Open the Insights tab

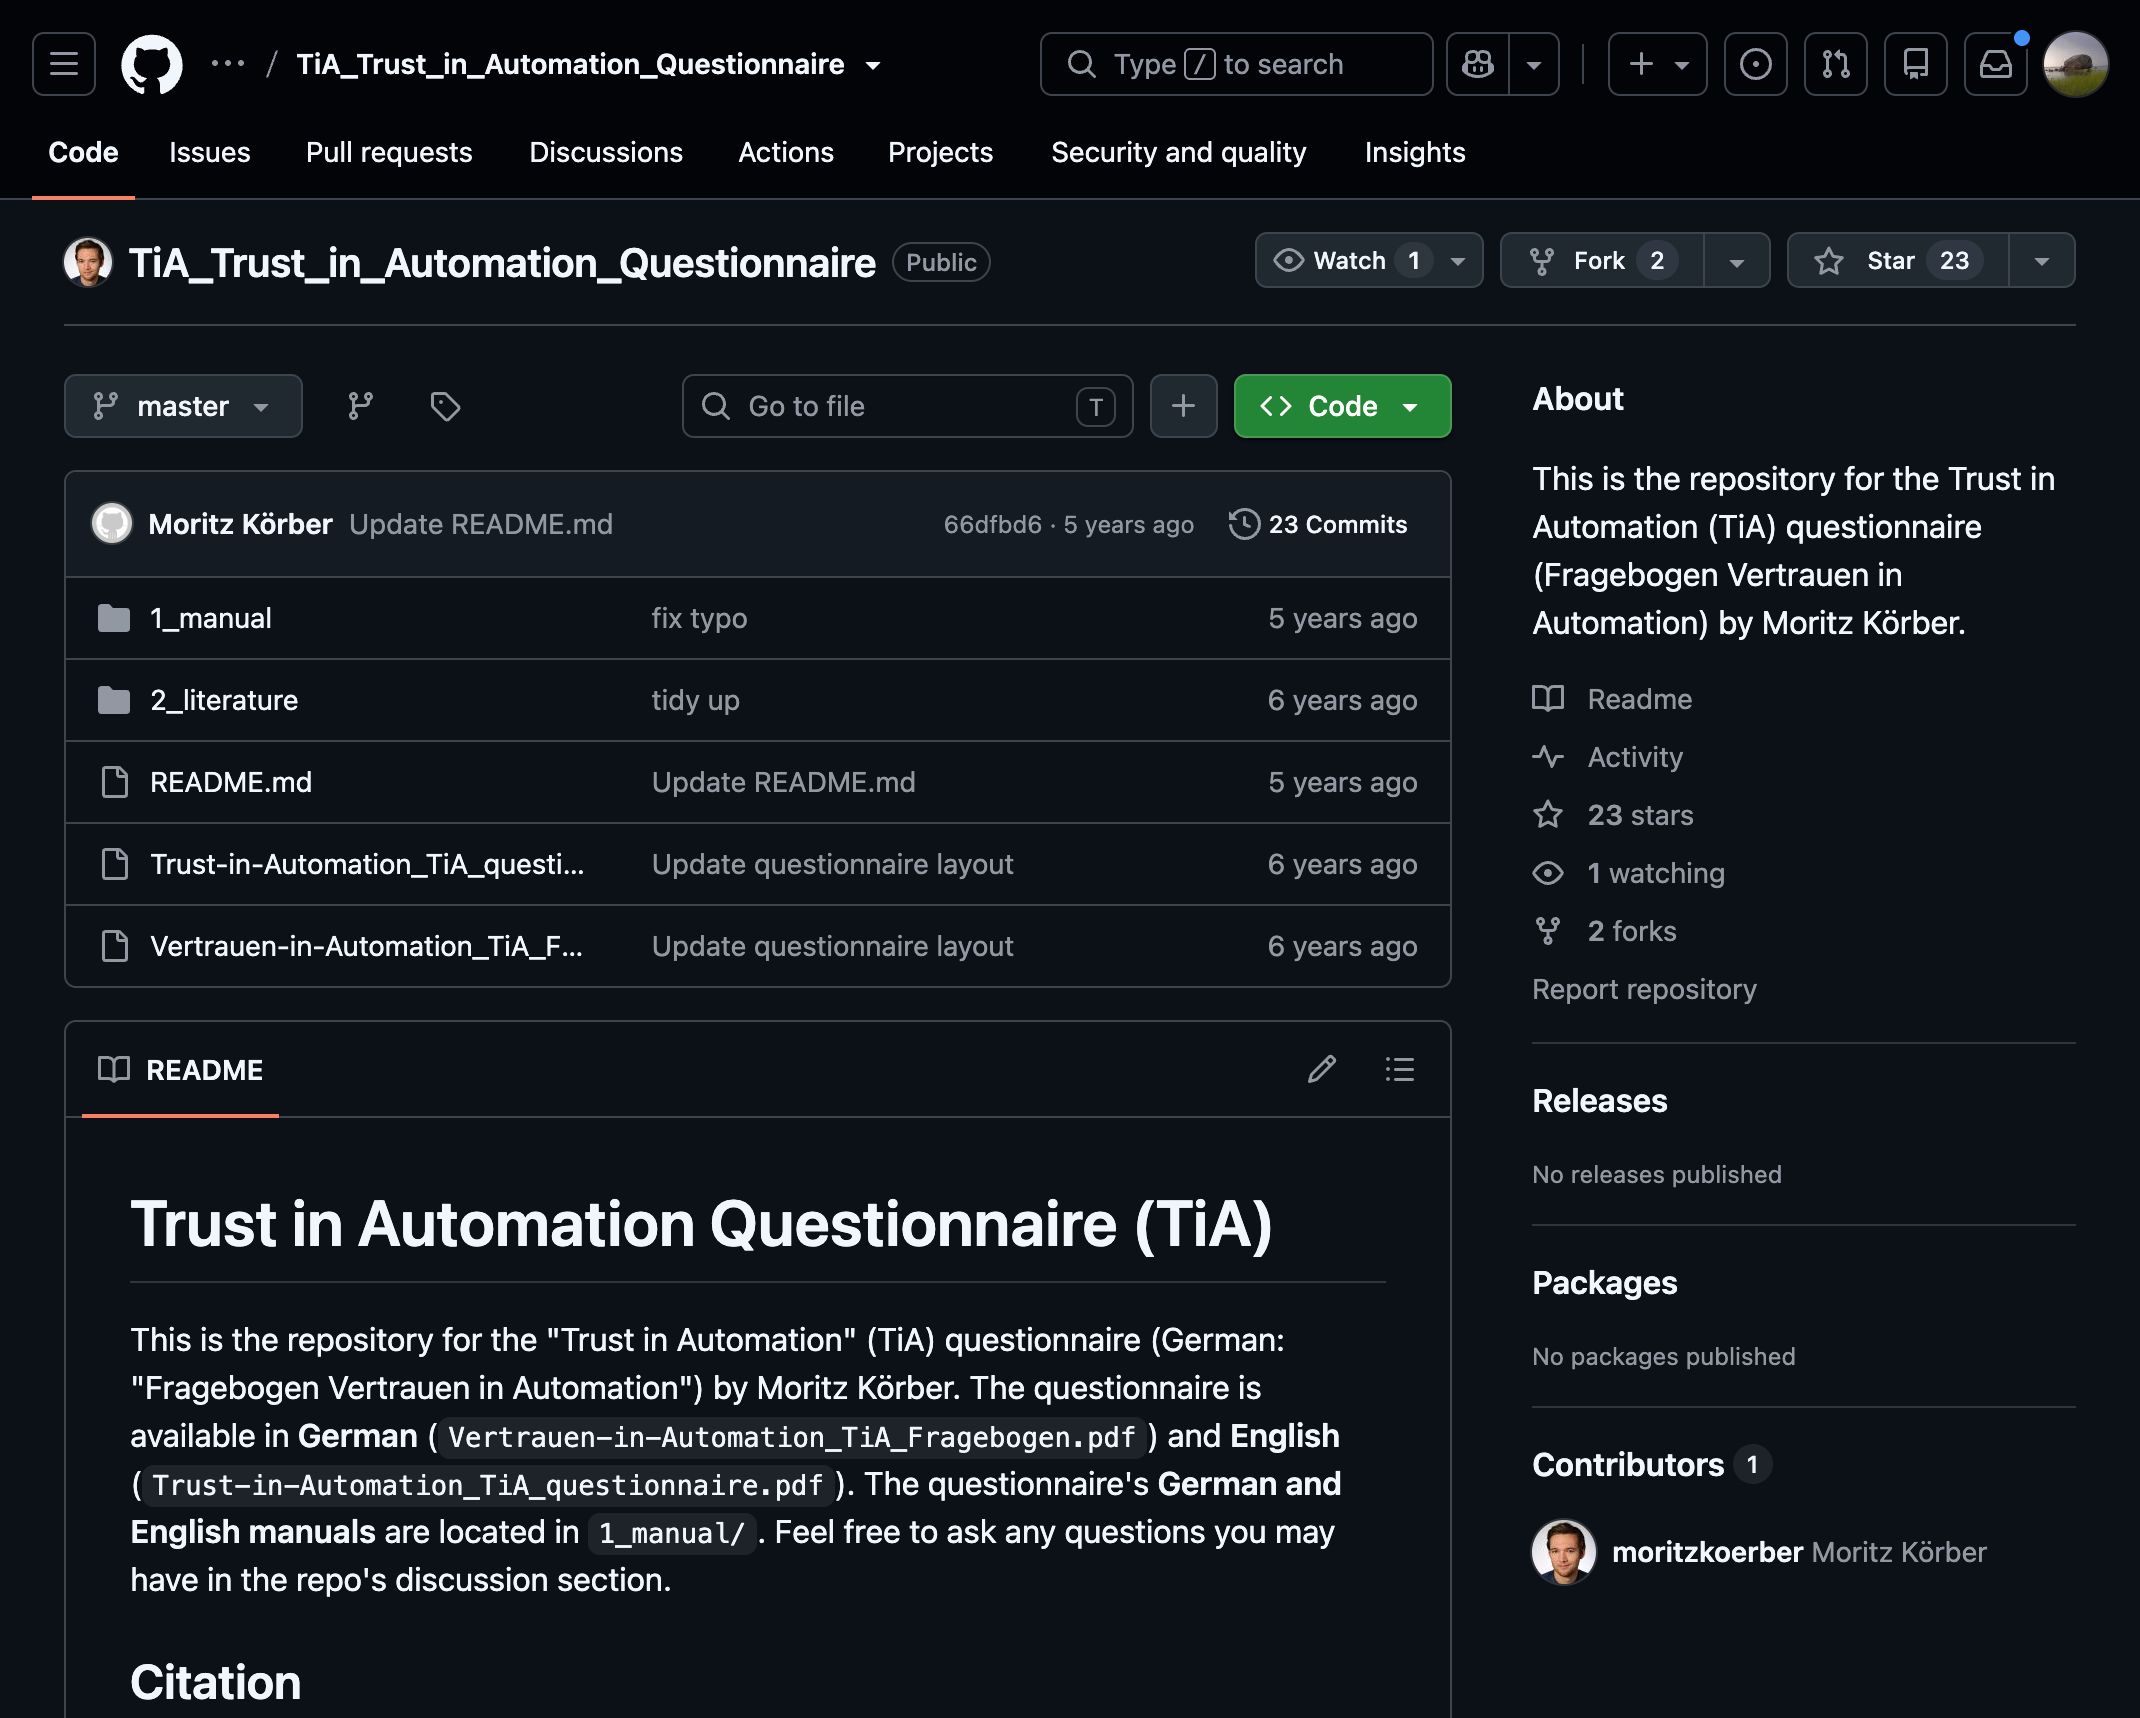tap(1415, 152)
